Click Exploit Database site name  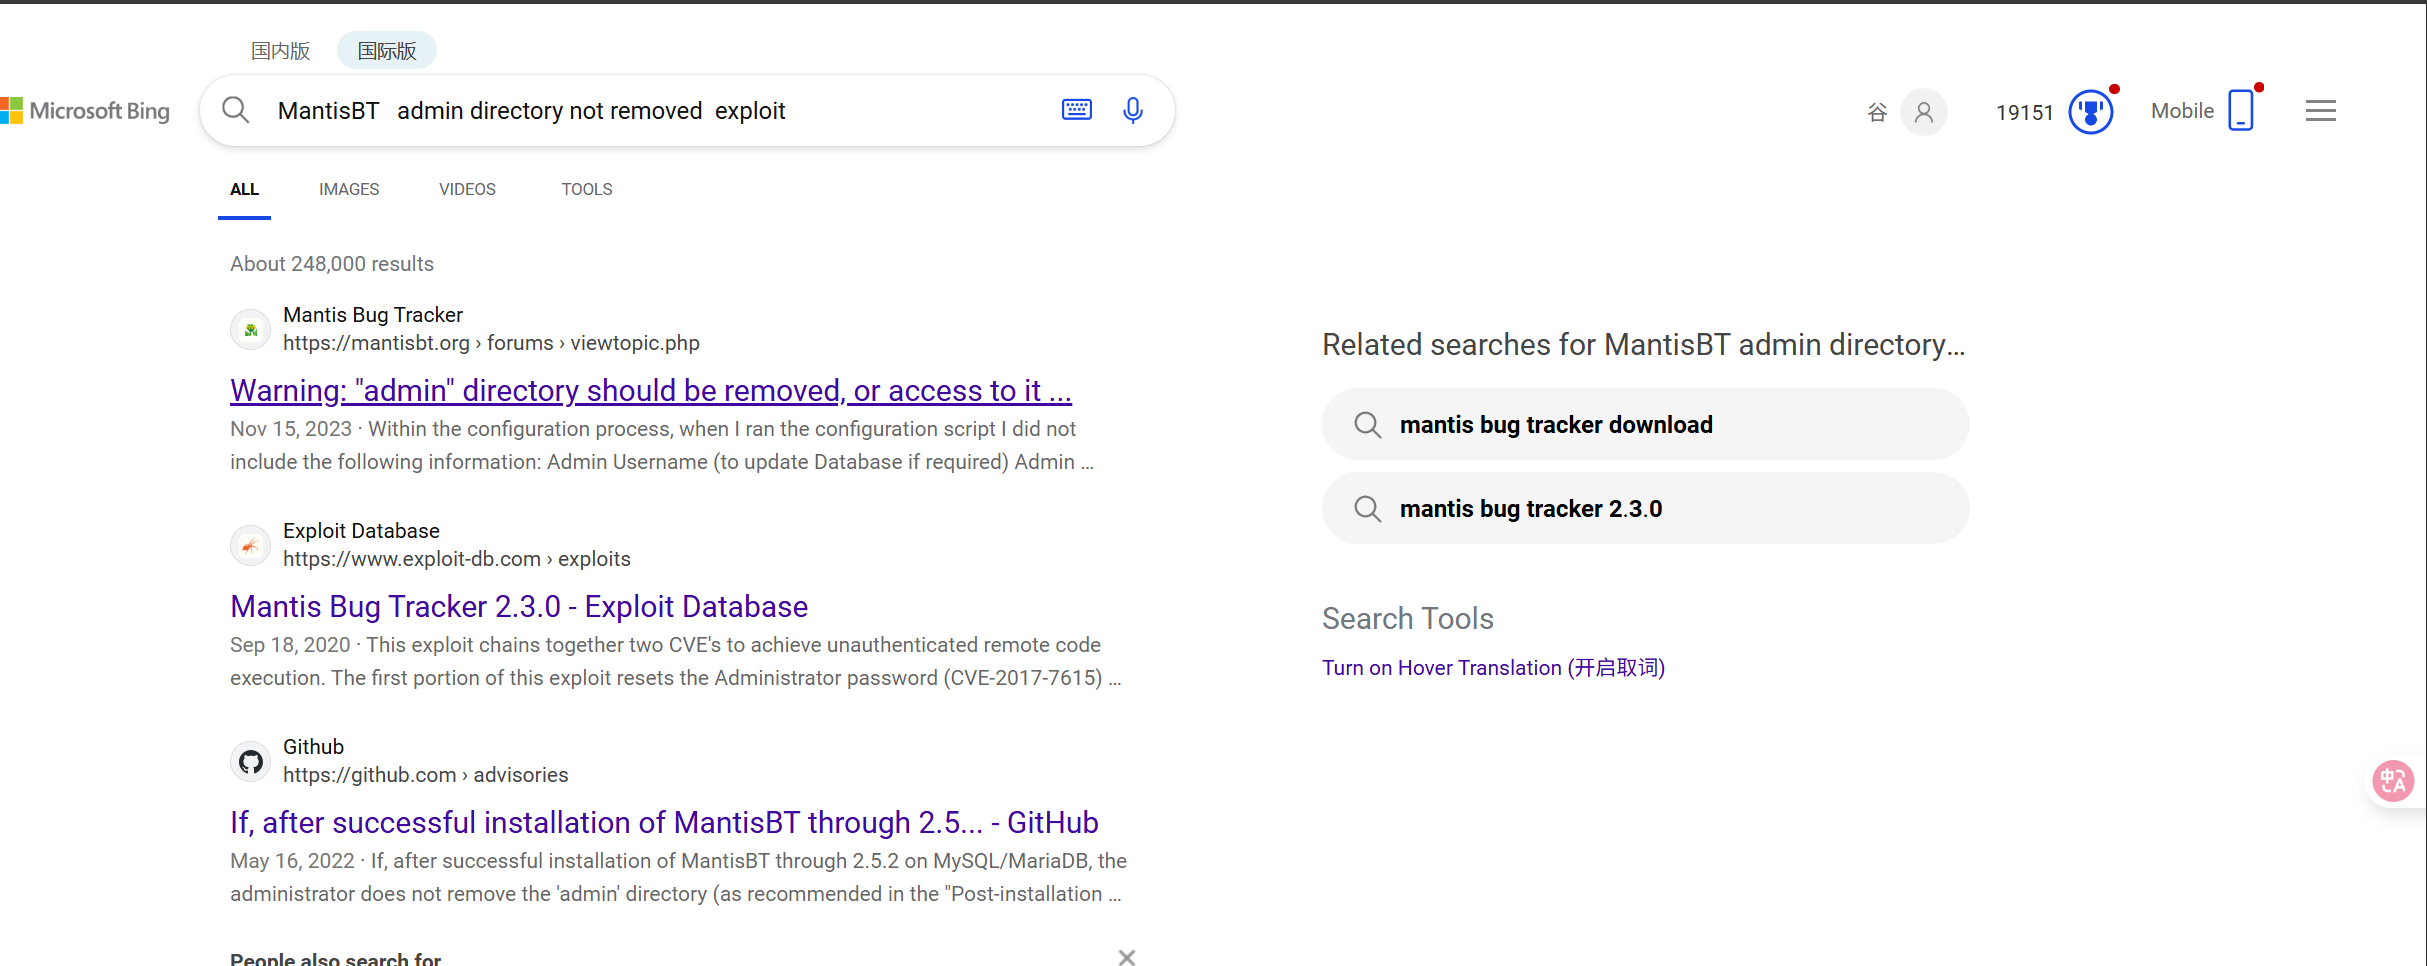[361, 531]
